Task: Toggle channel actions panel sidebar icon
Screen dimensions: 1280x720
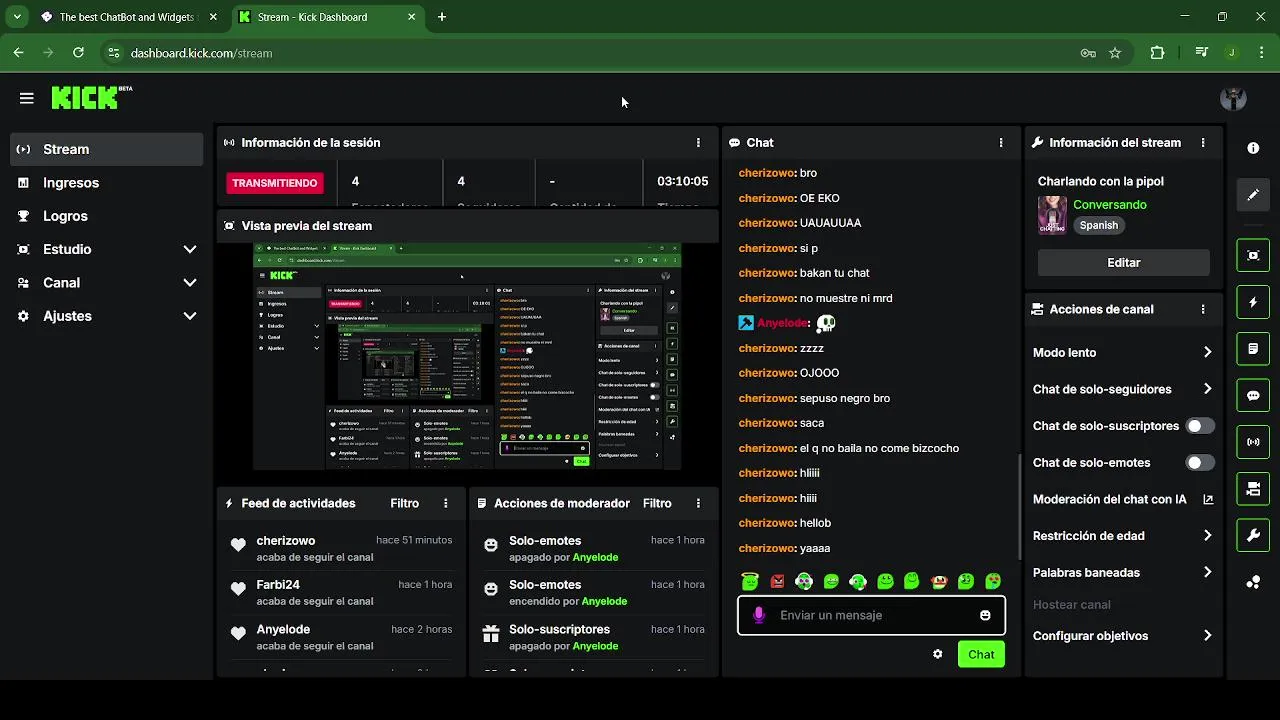Action: point(1253,489)
